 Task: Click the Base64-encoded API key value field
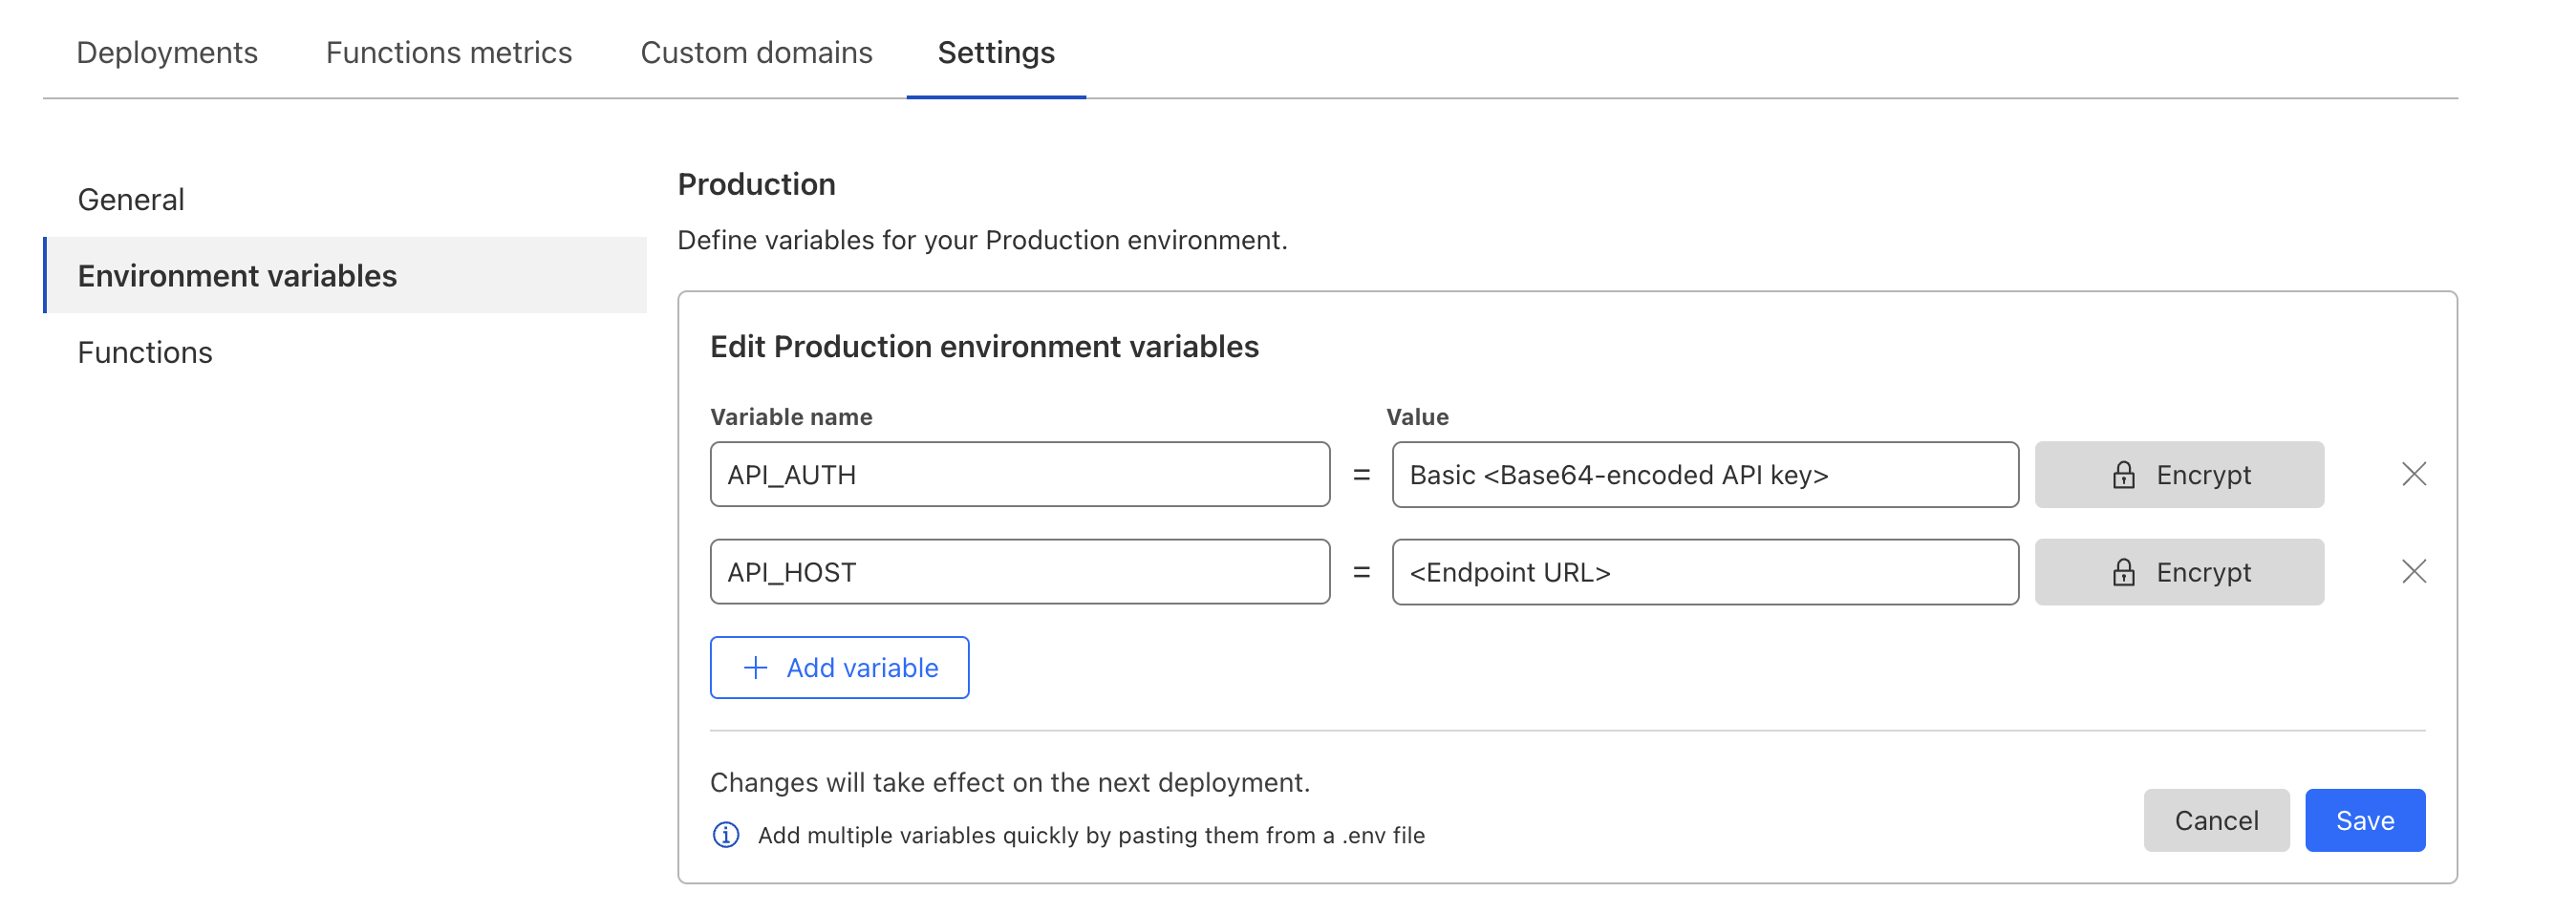1704,474
